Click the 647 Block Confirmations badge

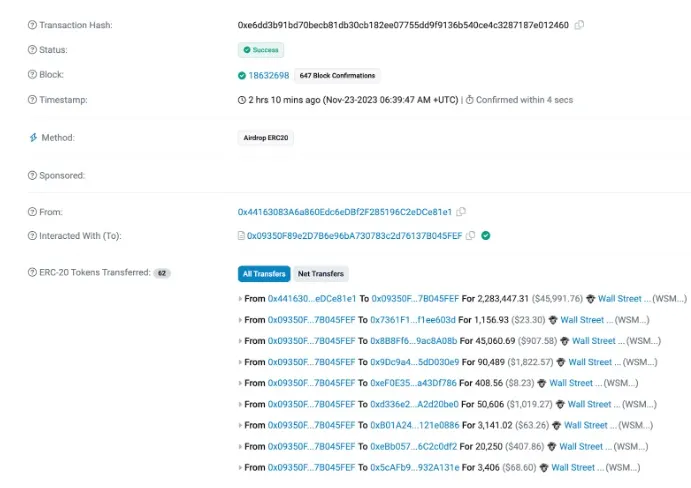[338, 75]
